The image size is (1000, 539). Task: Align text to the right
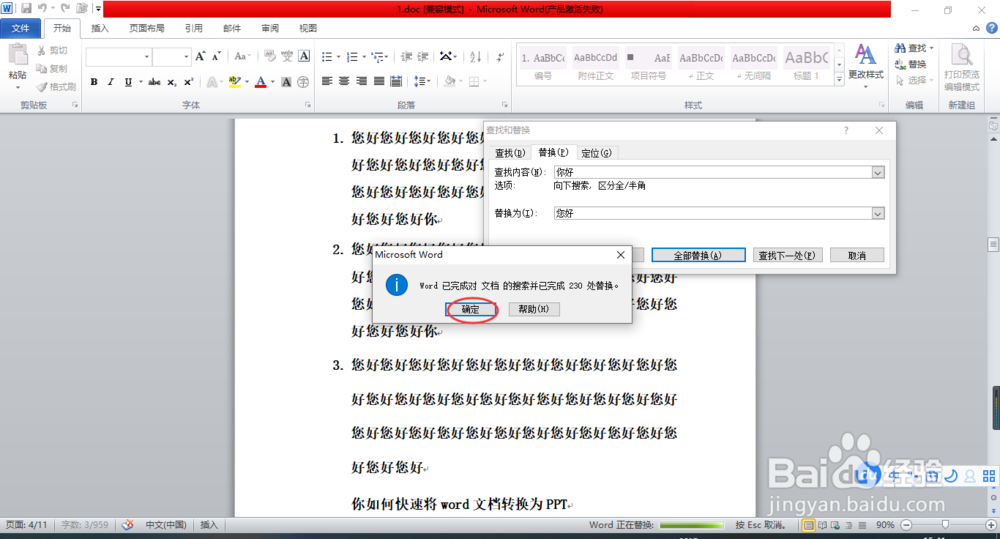pyautogui.click(x=362, y=81)
